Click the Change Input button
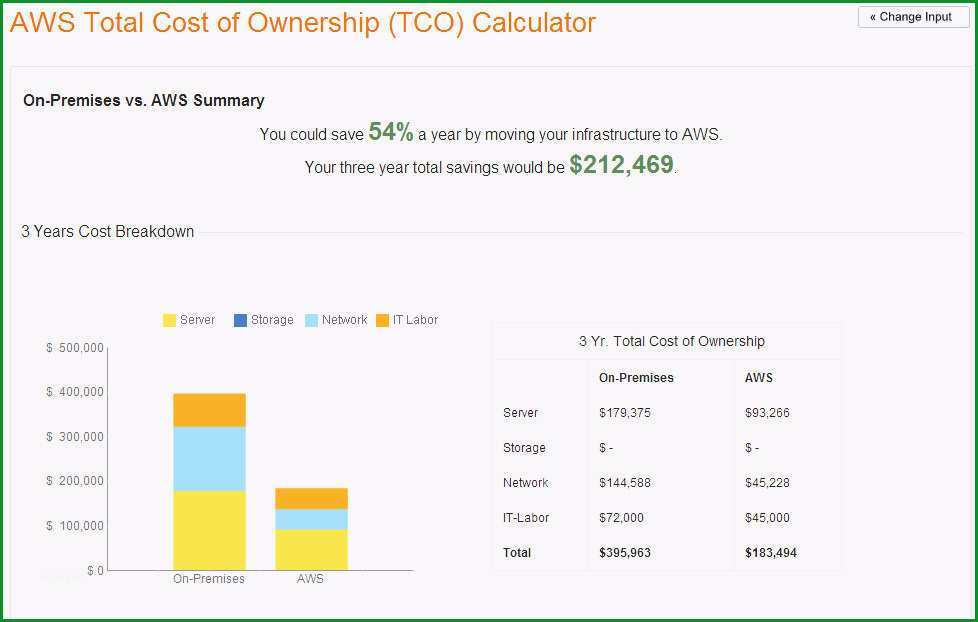The image size is (978, 622). pos(913,17)
